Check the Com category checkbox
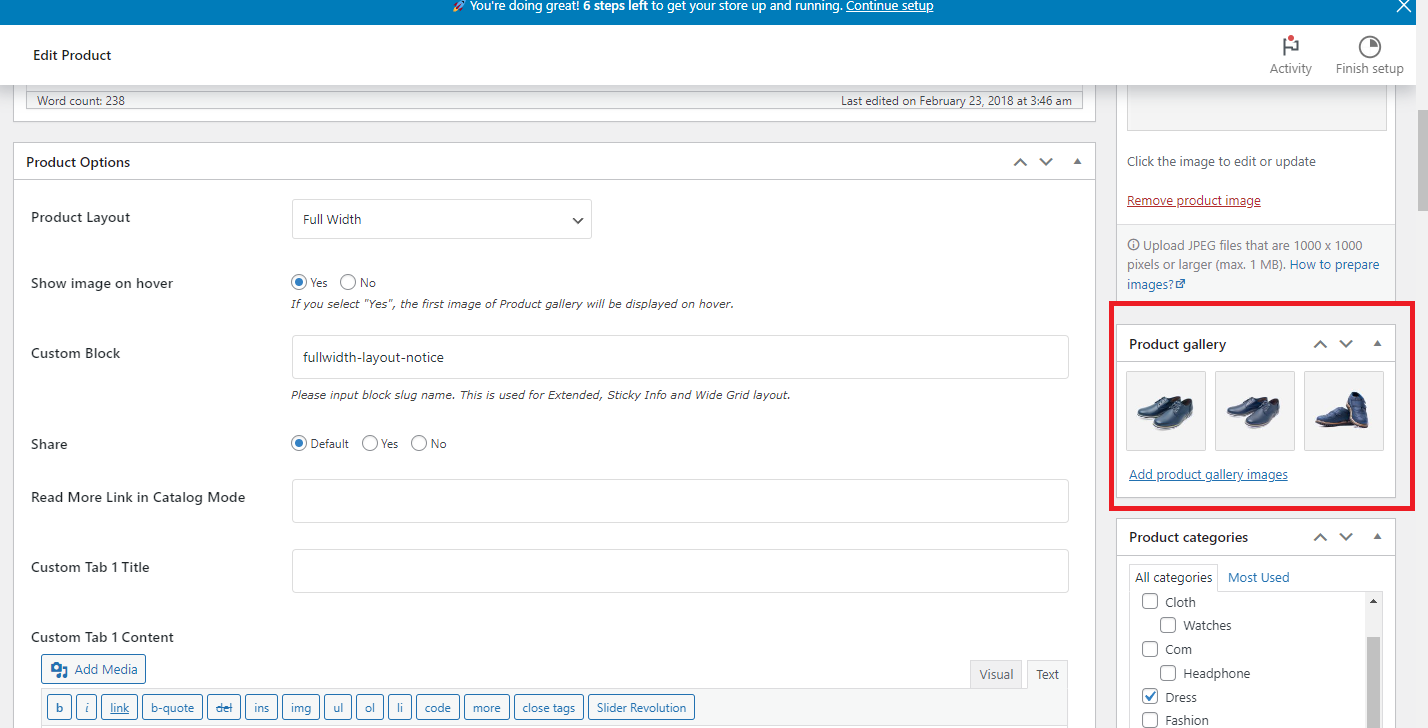 coord(1150,649)
